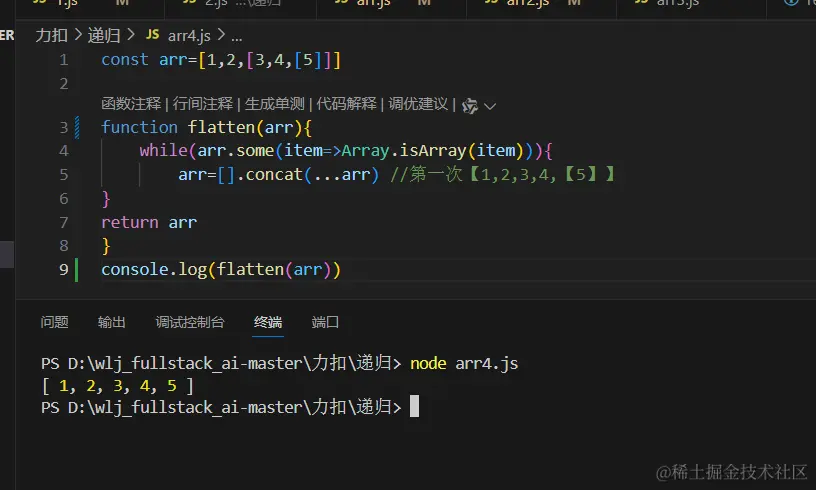Click the '//第一次' comment text
The height and width of the screenshot is (490, 816).
(426, 174)
